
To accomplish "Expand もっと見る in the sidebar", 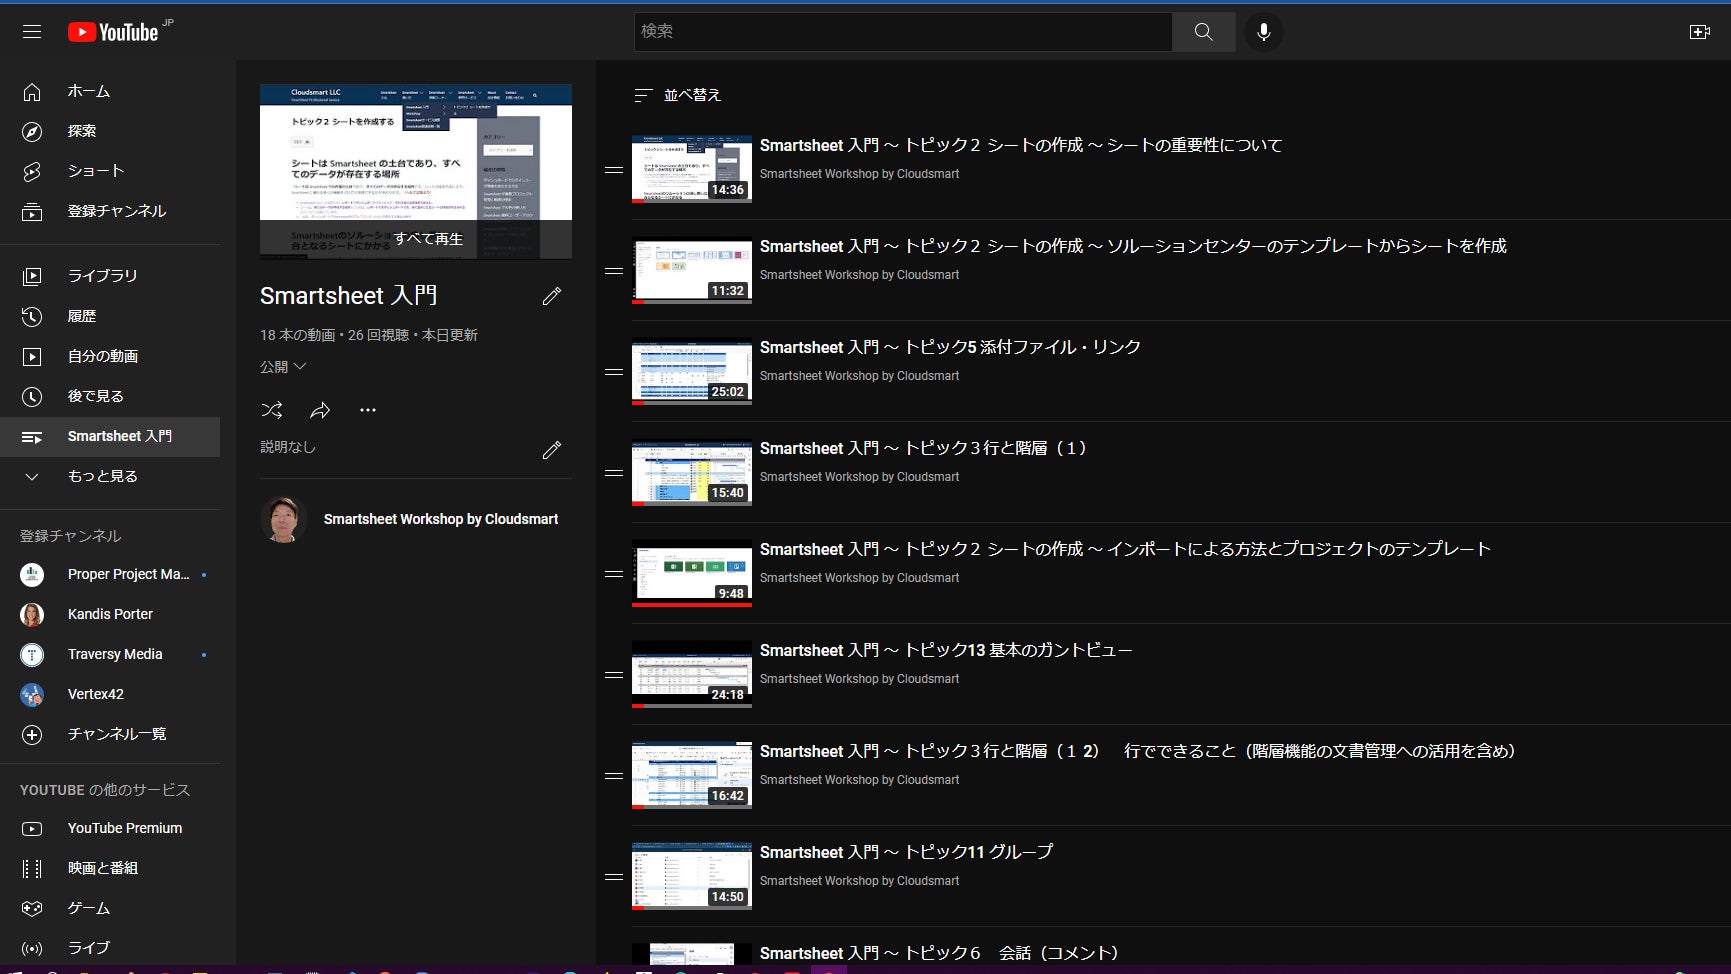I will point(110,476).
